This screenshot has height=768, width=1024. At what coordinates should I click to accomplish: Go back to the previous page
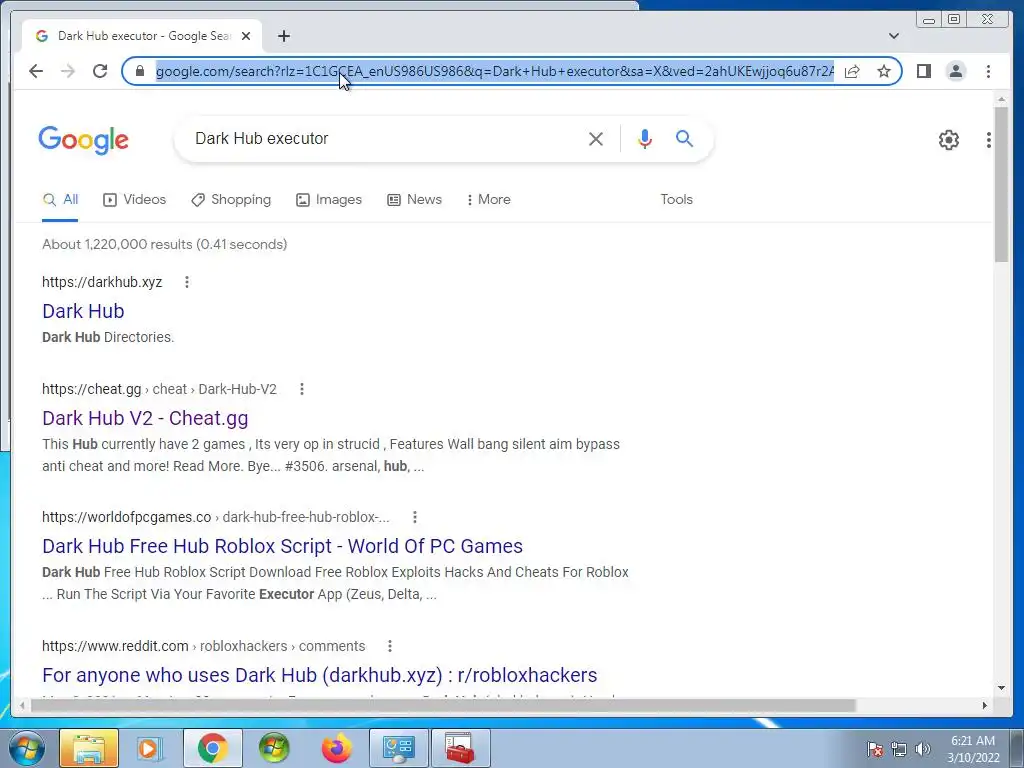tap(36, 71)
